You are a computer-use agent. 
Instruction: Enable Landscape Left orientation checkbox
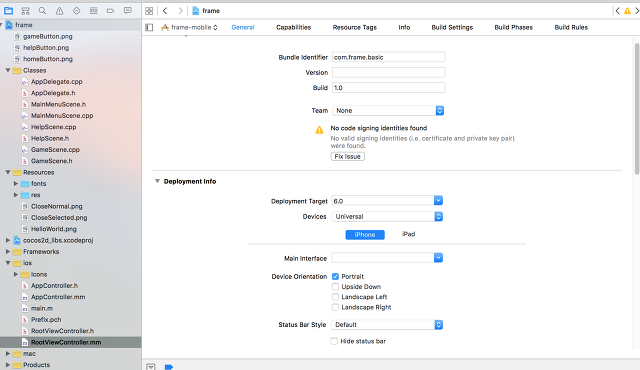[x=335, y=297]
